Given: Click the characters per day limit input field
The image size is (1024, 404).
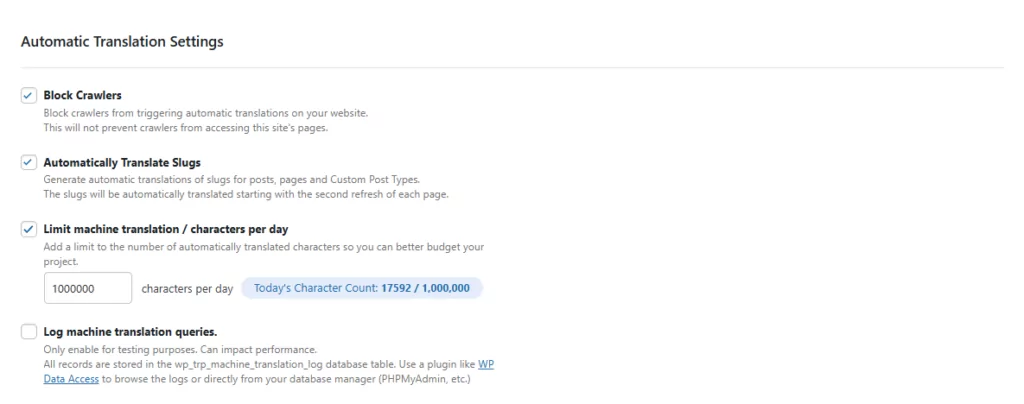Looking at the screenshot, I should tap(88, 288).
